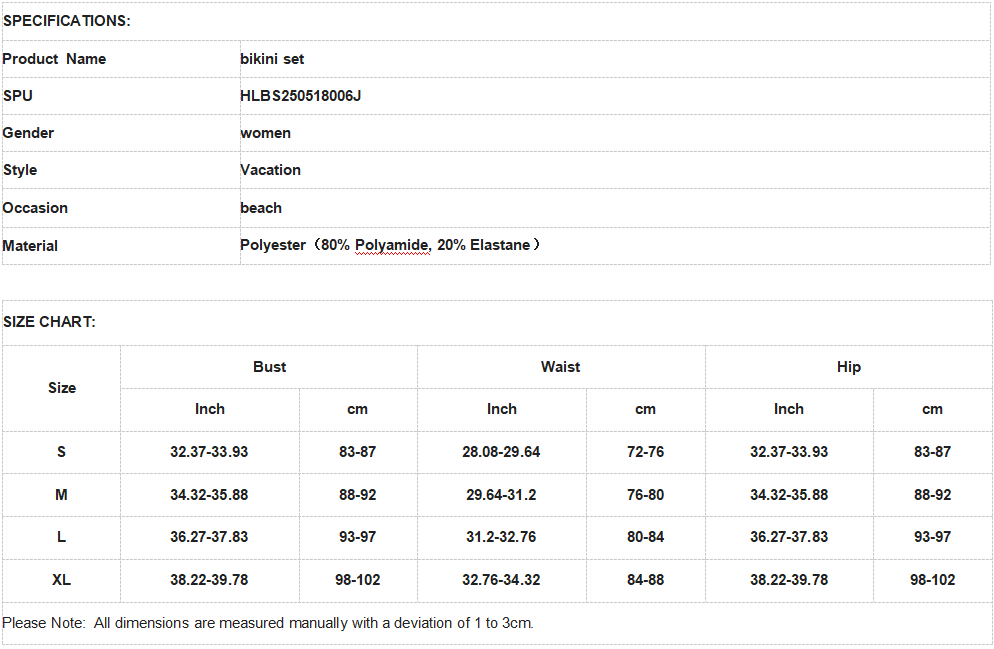994x649 pixels.
Task: Click the SPU code HLBS250518006J
Action: pos(300,96)
